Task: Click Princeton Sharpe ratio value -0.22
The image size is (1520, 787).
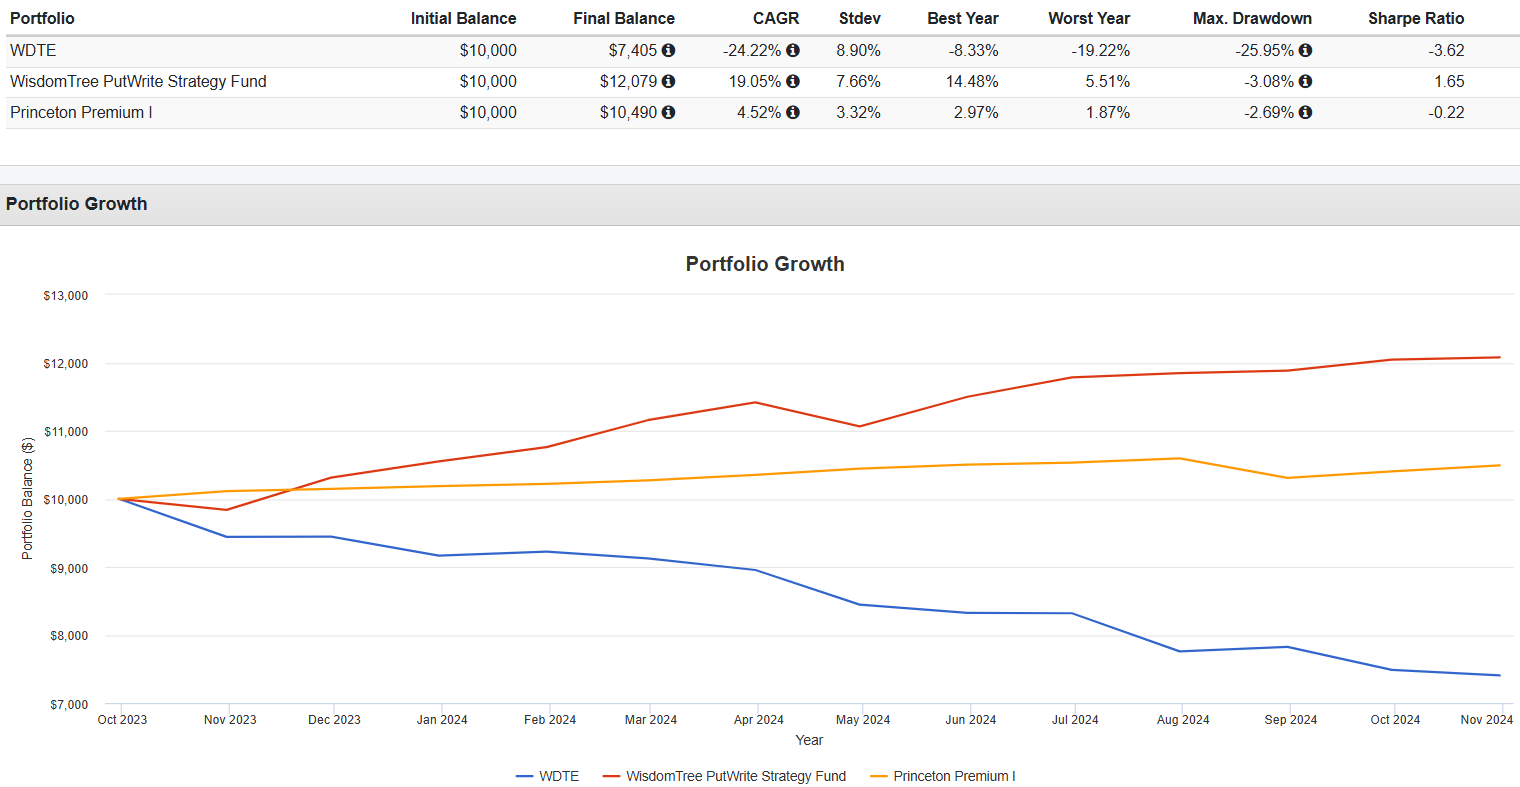Action: [x=1446, y=112]
